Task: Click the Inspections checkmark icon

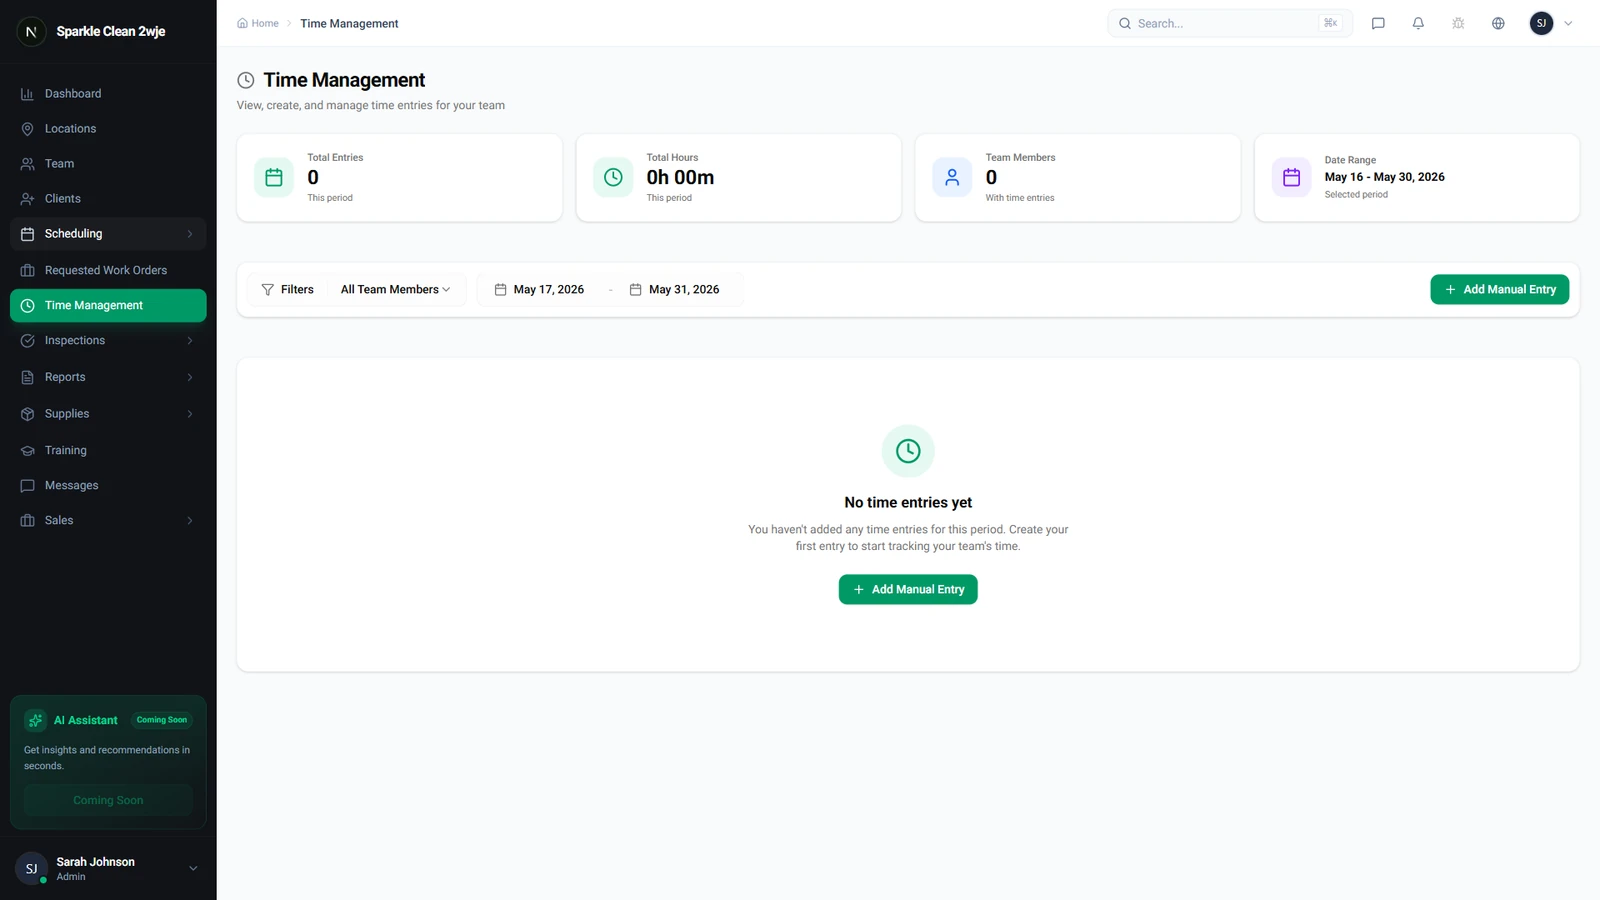Action: (x=27, y=341)
